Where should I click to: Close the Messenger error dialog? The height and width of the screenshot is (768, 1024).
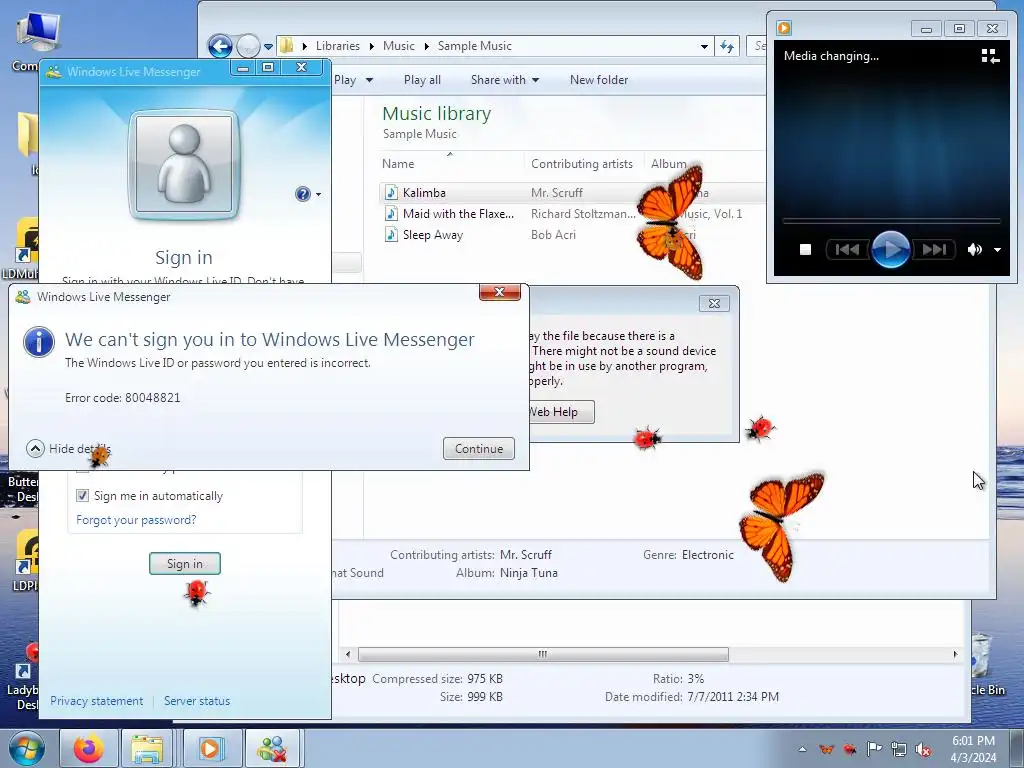500,292
